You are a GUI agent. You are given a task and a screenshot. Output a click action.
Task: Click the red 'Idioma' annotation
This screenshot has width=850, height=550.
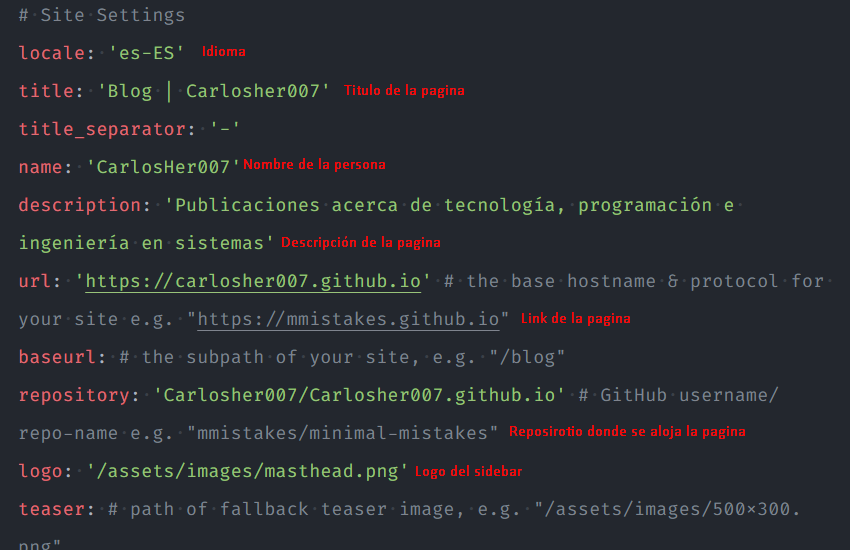point(224,51)
